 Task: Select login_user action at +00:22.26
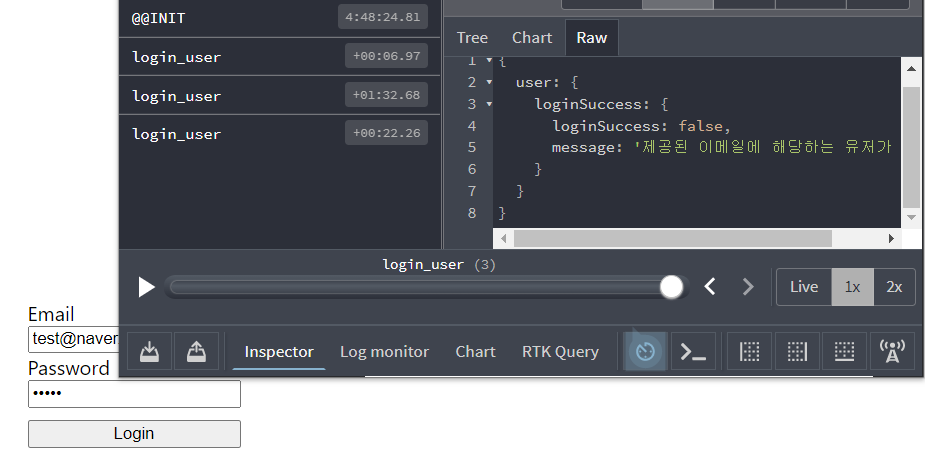[x=280, y=134]
